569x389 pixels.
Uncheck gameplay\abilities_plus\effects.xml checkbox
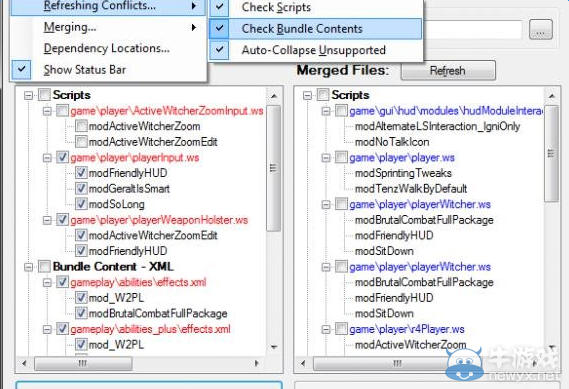pos(62,329)
